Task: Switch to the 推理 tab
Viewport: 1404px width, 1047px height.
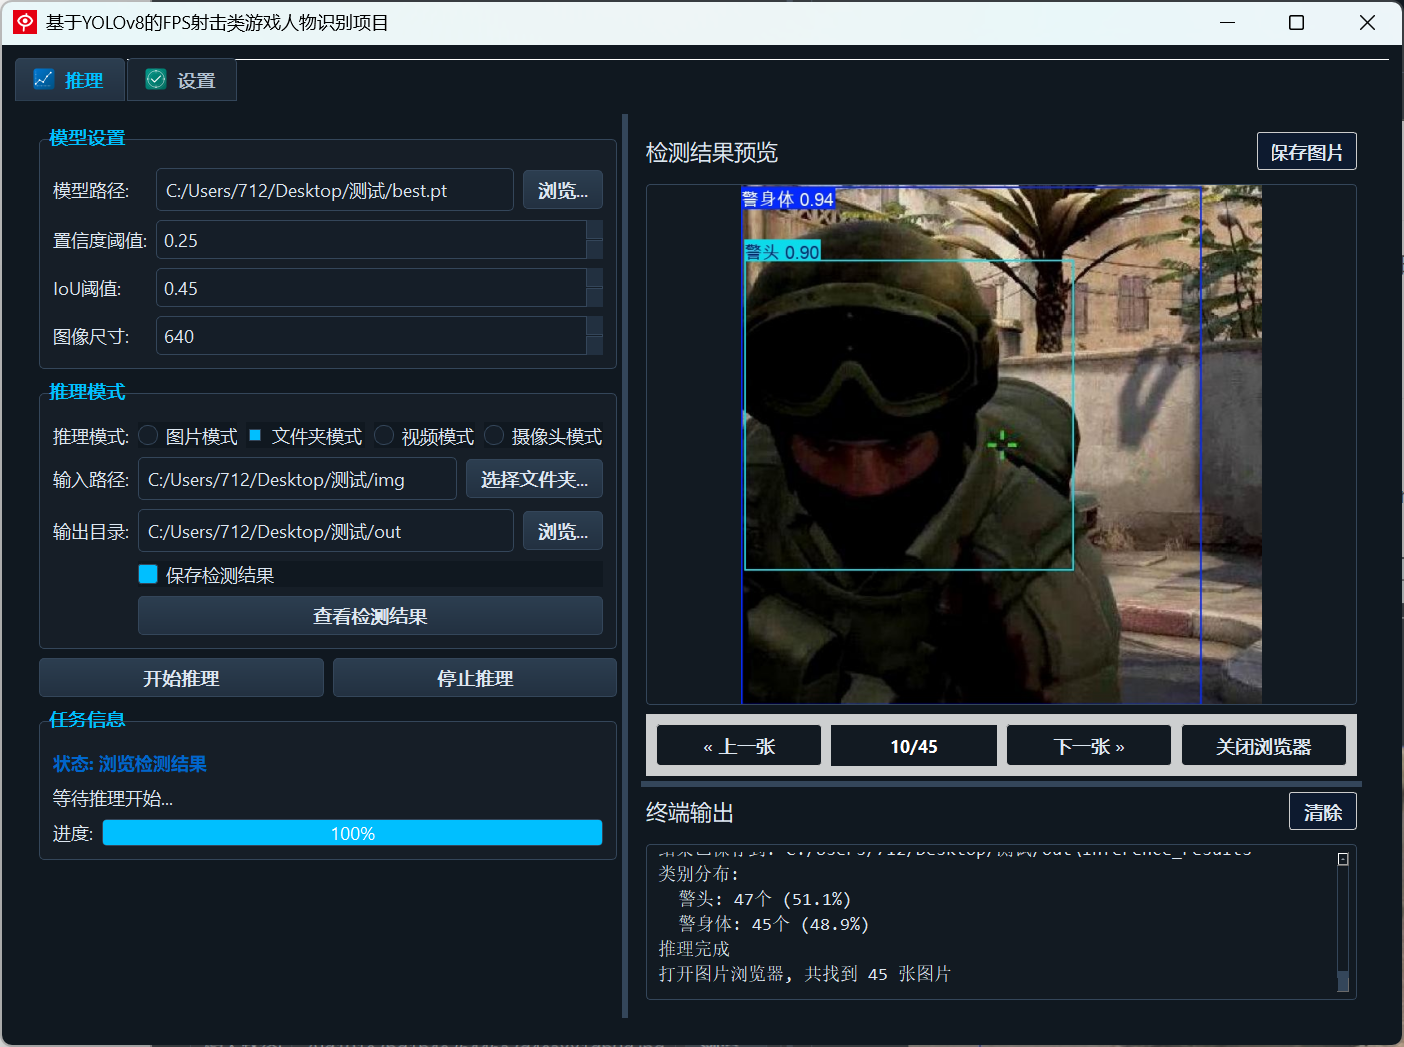Action: point(70,80)
